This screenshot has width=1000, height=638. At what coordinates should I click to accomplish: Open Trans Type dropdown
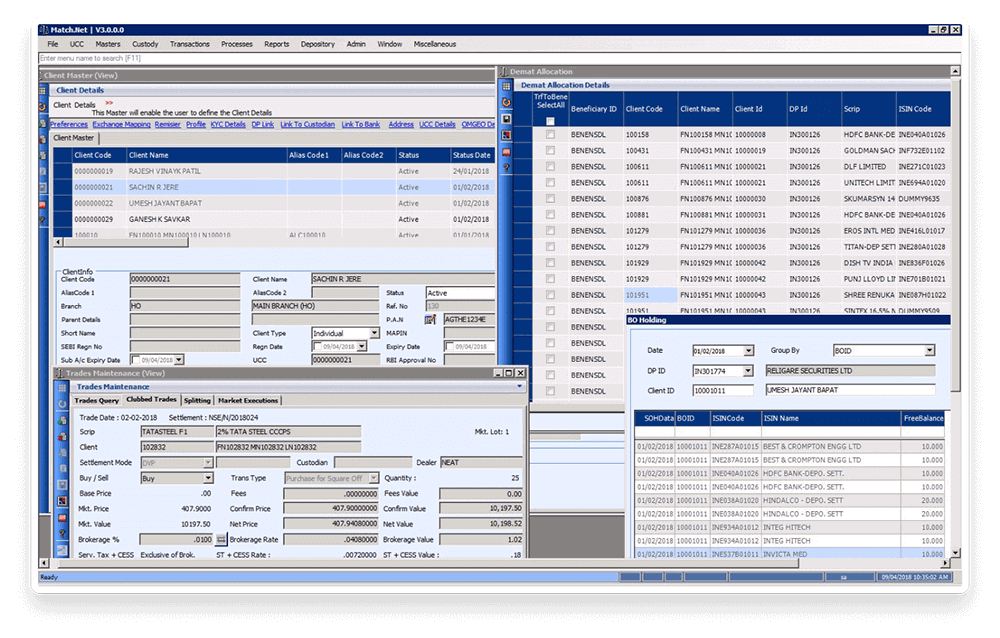point(374,478)
